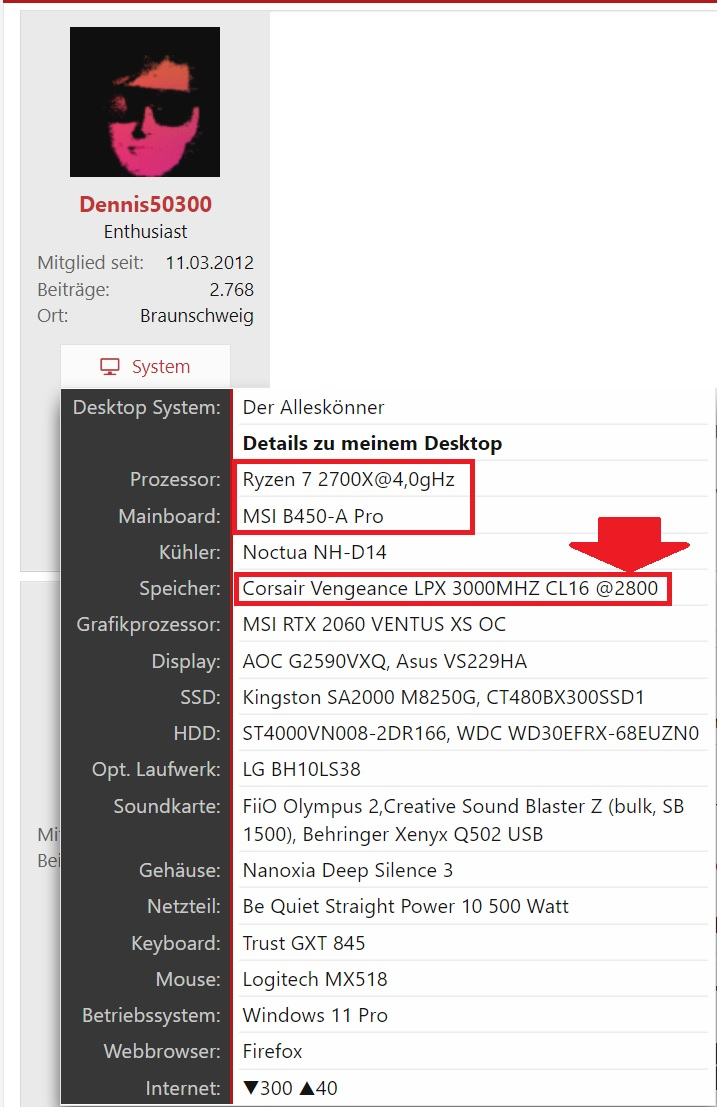Image resolution: width=722 pixels, height=1114 pixels.
Task: Click 'Details zu meinem Desktop' heading
Action: tap(372, 443)
